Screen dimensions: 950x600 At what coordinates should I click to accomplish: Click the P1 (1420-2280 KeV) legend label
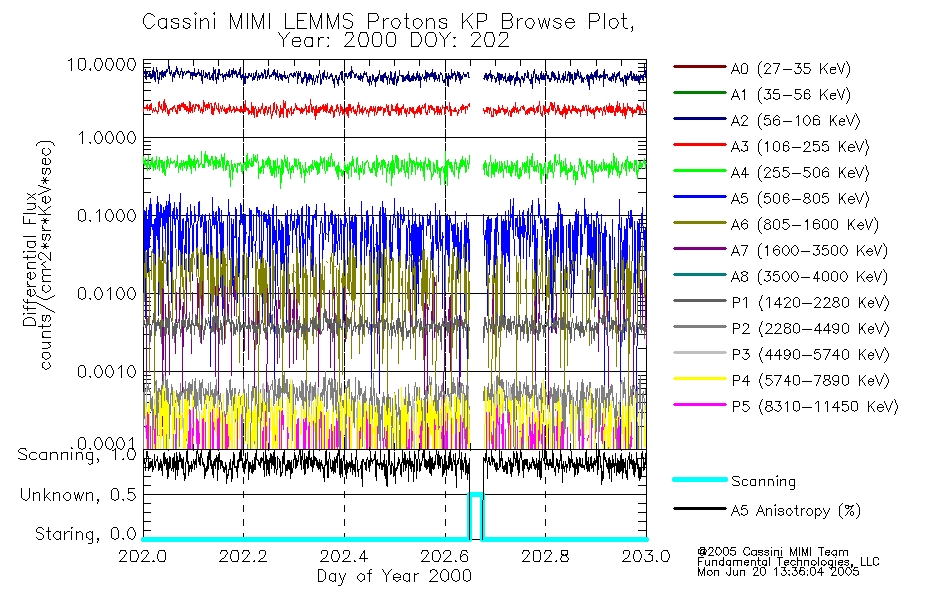point(810,303)
